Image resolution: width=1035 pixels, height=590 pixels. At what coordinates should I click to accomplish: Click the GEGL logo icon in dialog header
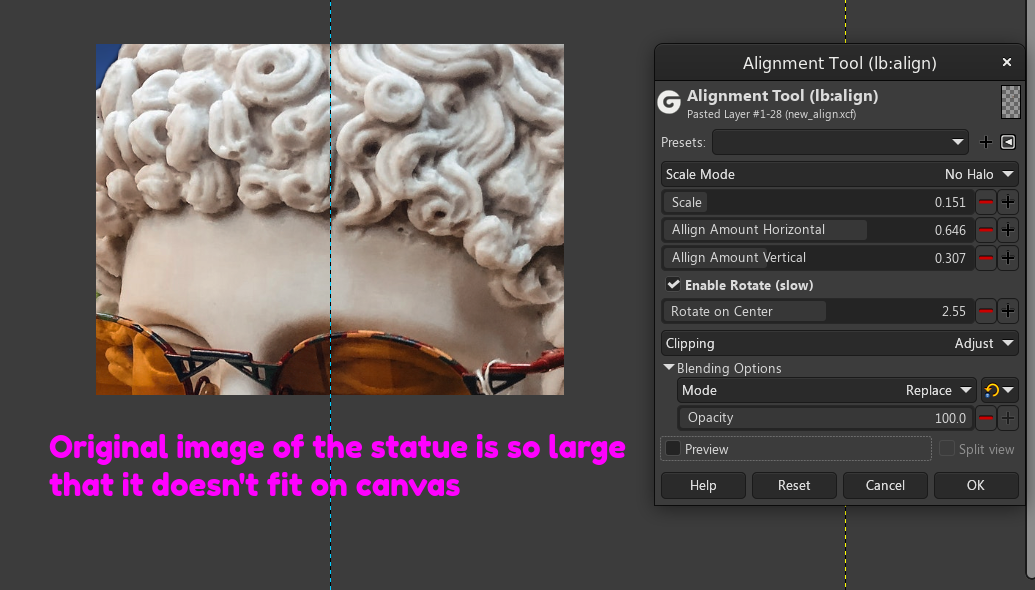click(x=669, y=102)
